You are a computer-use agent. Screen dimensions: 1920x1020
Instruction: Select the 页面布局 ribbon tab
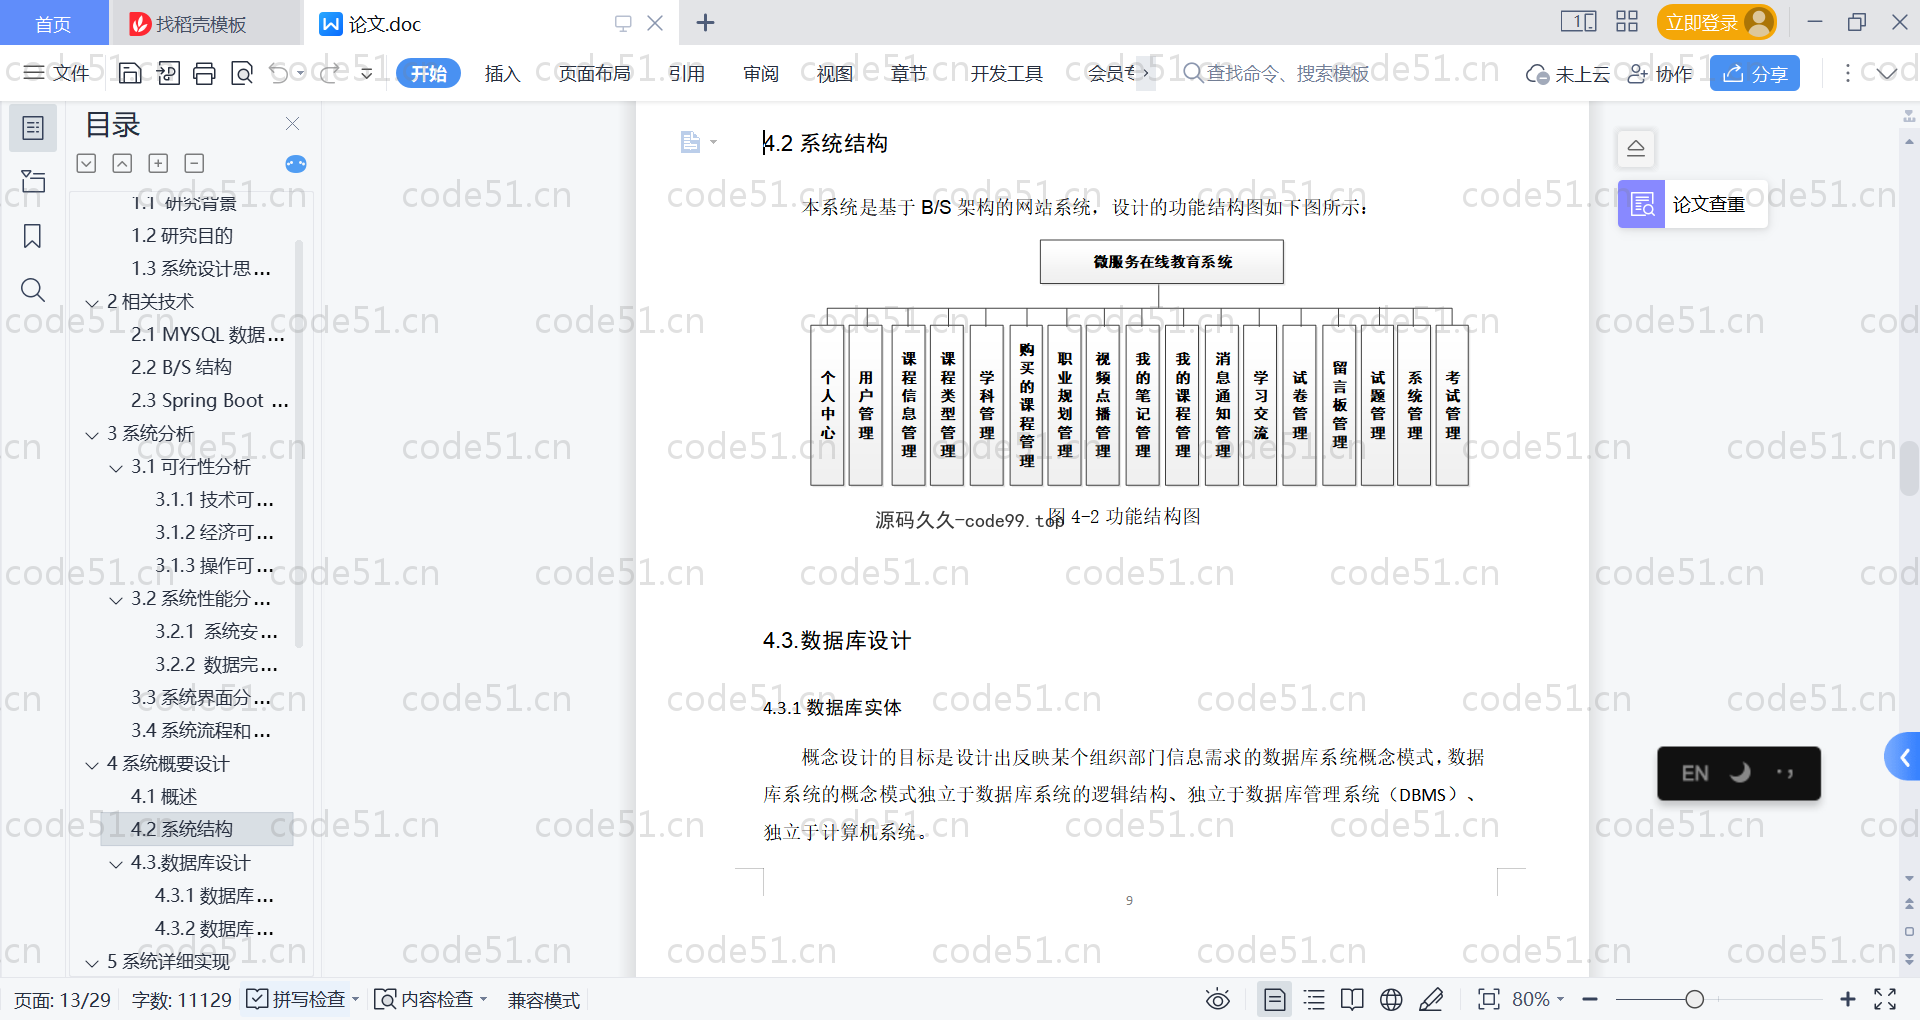pyautogui.click(x=594, y=73)
